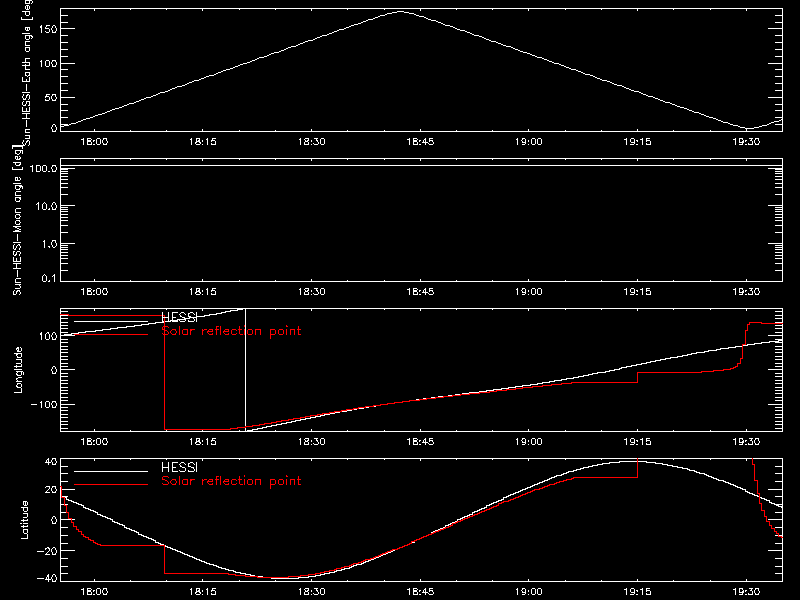Click the 18:15 time label of Longitude plot
Screen dimensions: 800x600
coord(203,442)
